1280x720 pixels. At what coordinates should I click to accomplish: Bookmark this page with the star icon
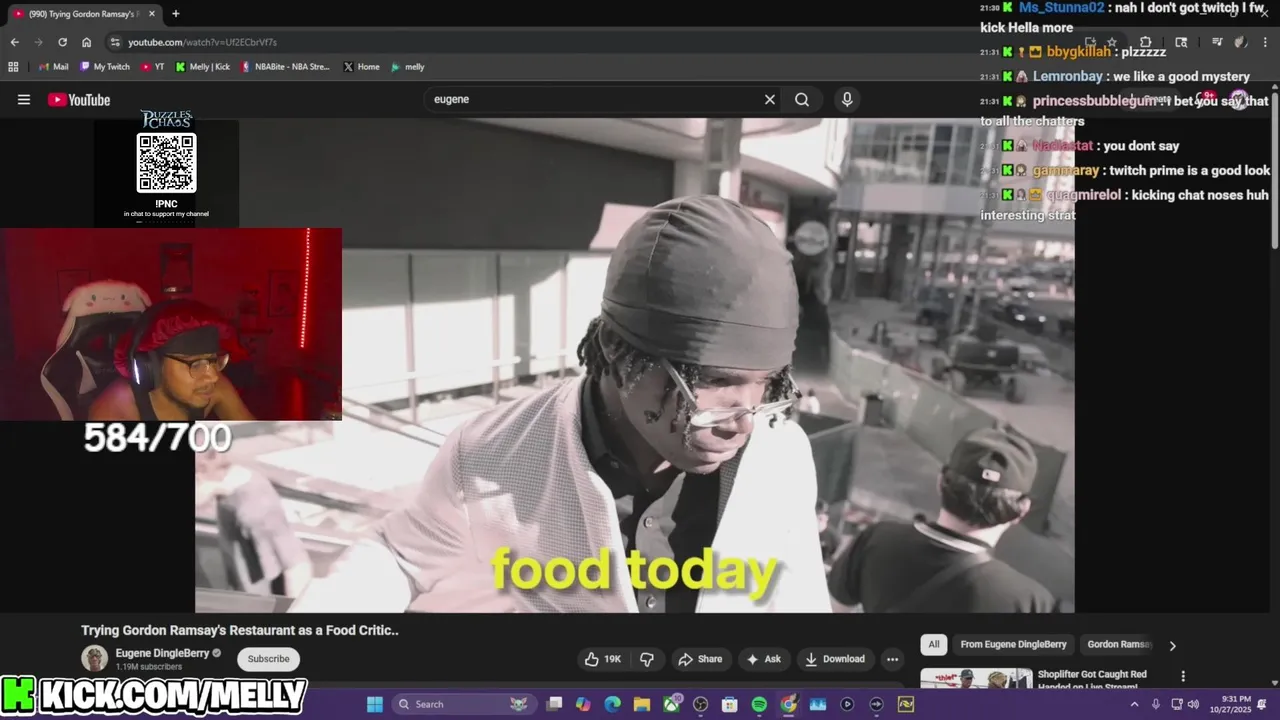coord(1111,42)
